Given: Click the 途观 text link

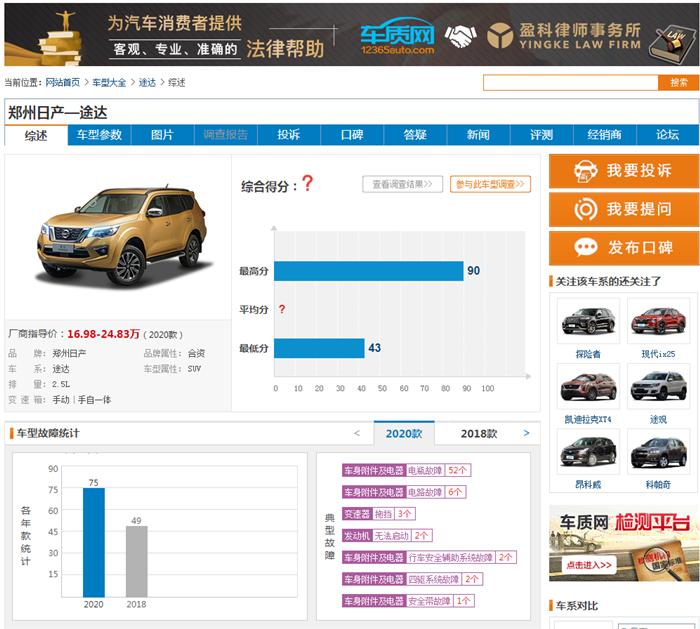Looking at the screenshot, I should coord(658,420).
